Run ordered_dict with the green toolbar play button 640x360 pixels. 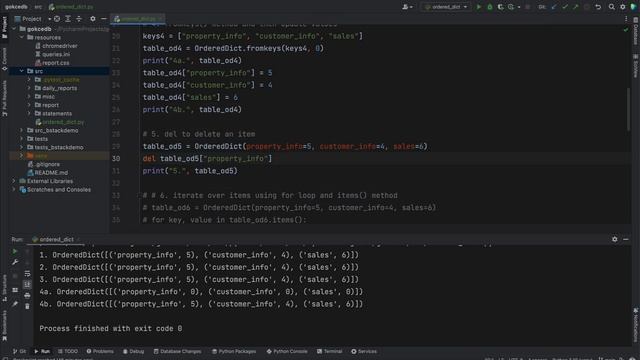pyautogui.click(x=479, y=7)
